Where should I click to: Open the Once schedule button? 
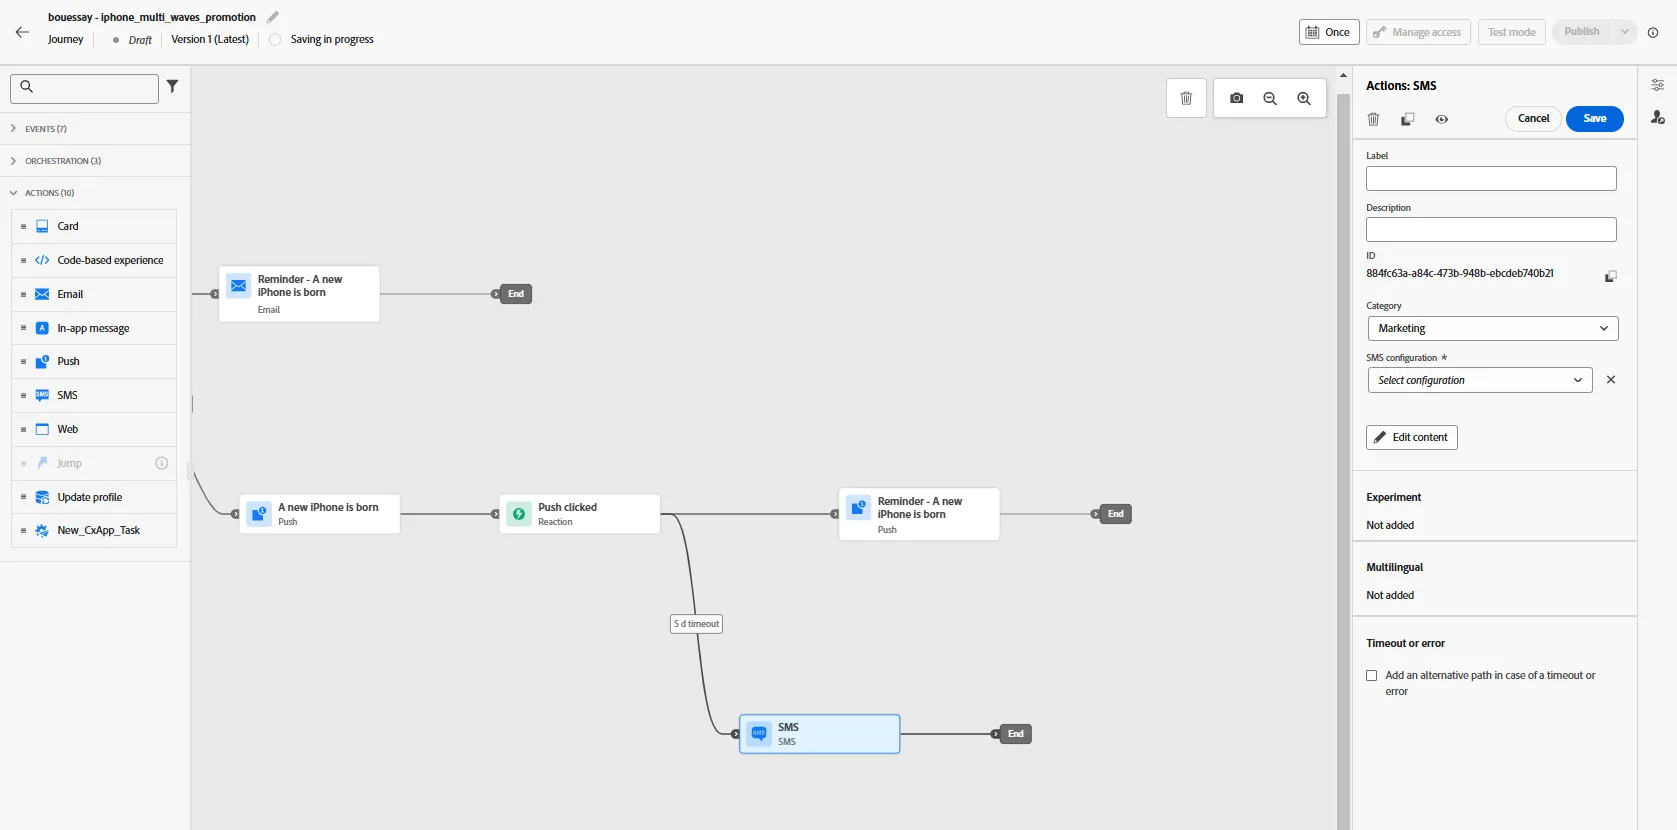coord(1328,32)
